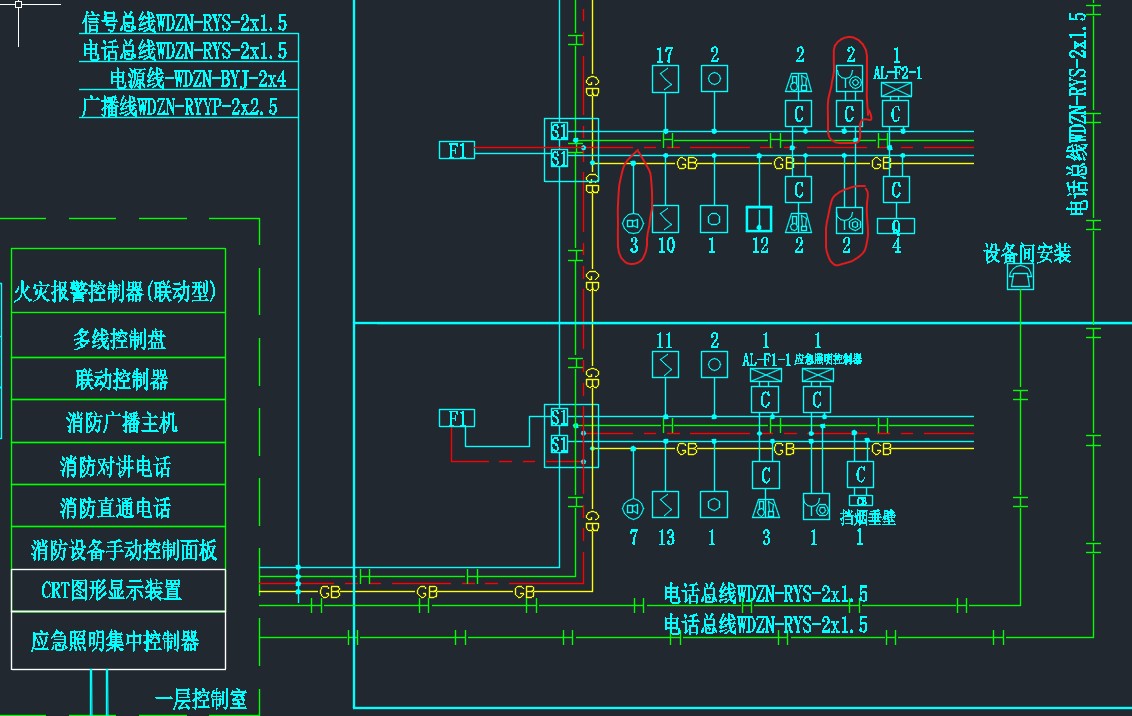1132x716 pixels.
Task: Click the 消防广播主机 panel box
Action: [x=118, y=422]
